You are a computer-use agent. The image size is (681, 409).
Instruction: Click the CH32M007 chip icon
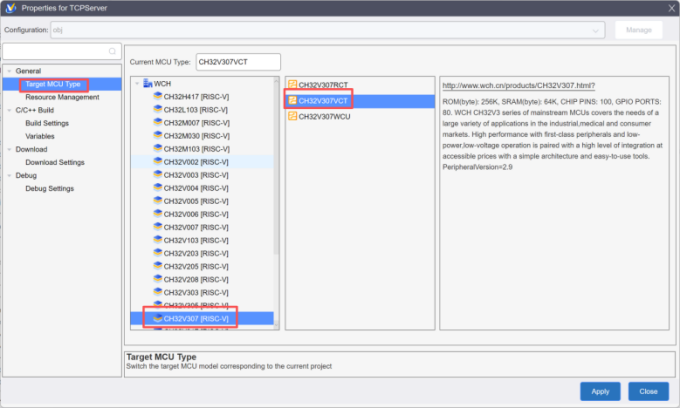(x=158, y=122)
